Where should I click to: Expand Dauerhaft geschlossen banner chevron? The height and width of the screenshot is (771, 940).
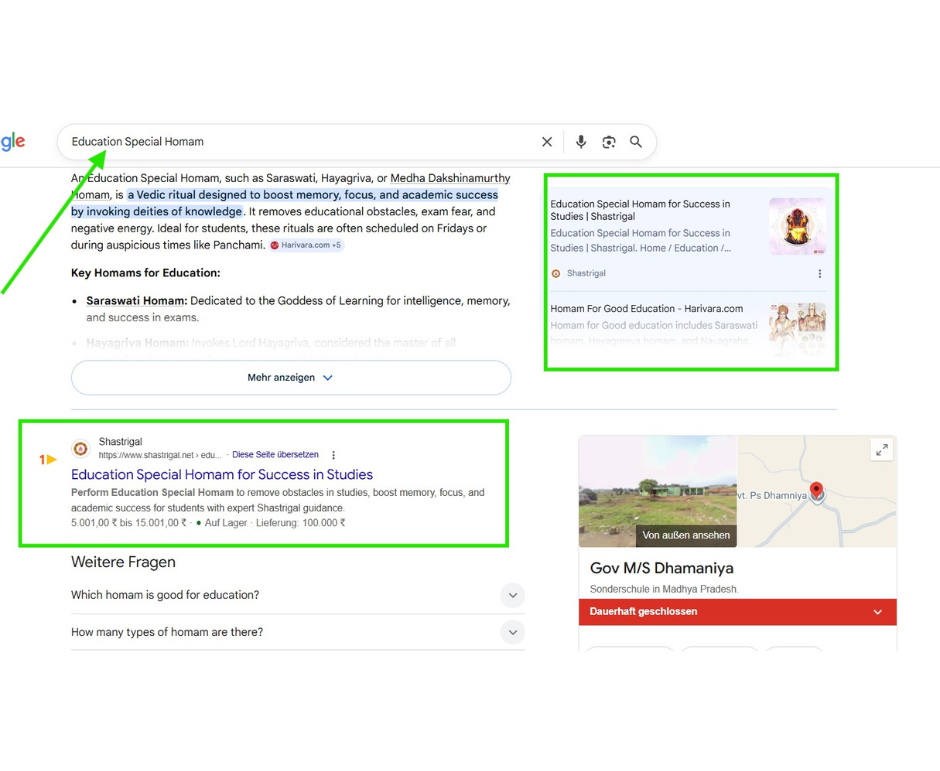coord(878,612)
